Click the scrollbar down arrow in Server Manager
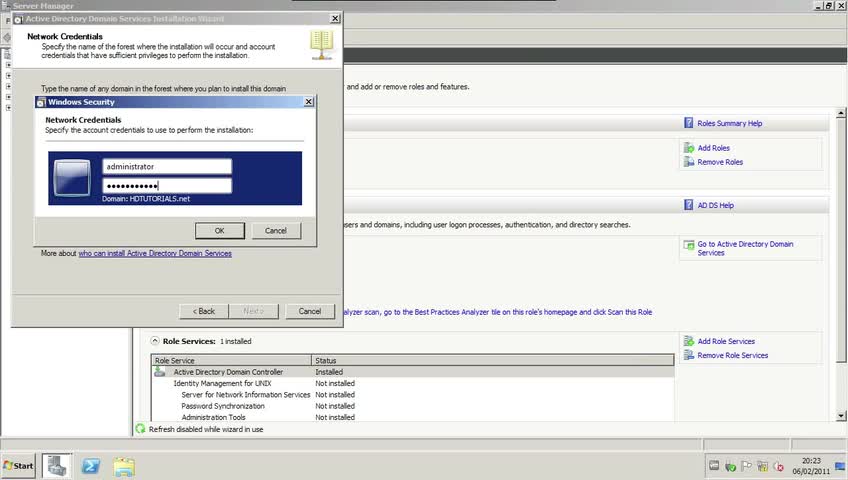848x480 pixels. 841,416
